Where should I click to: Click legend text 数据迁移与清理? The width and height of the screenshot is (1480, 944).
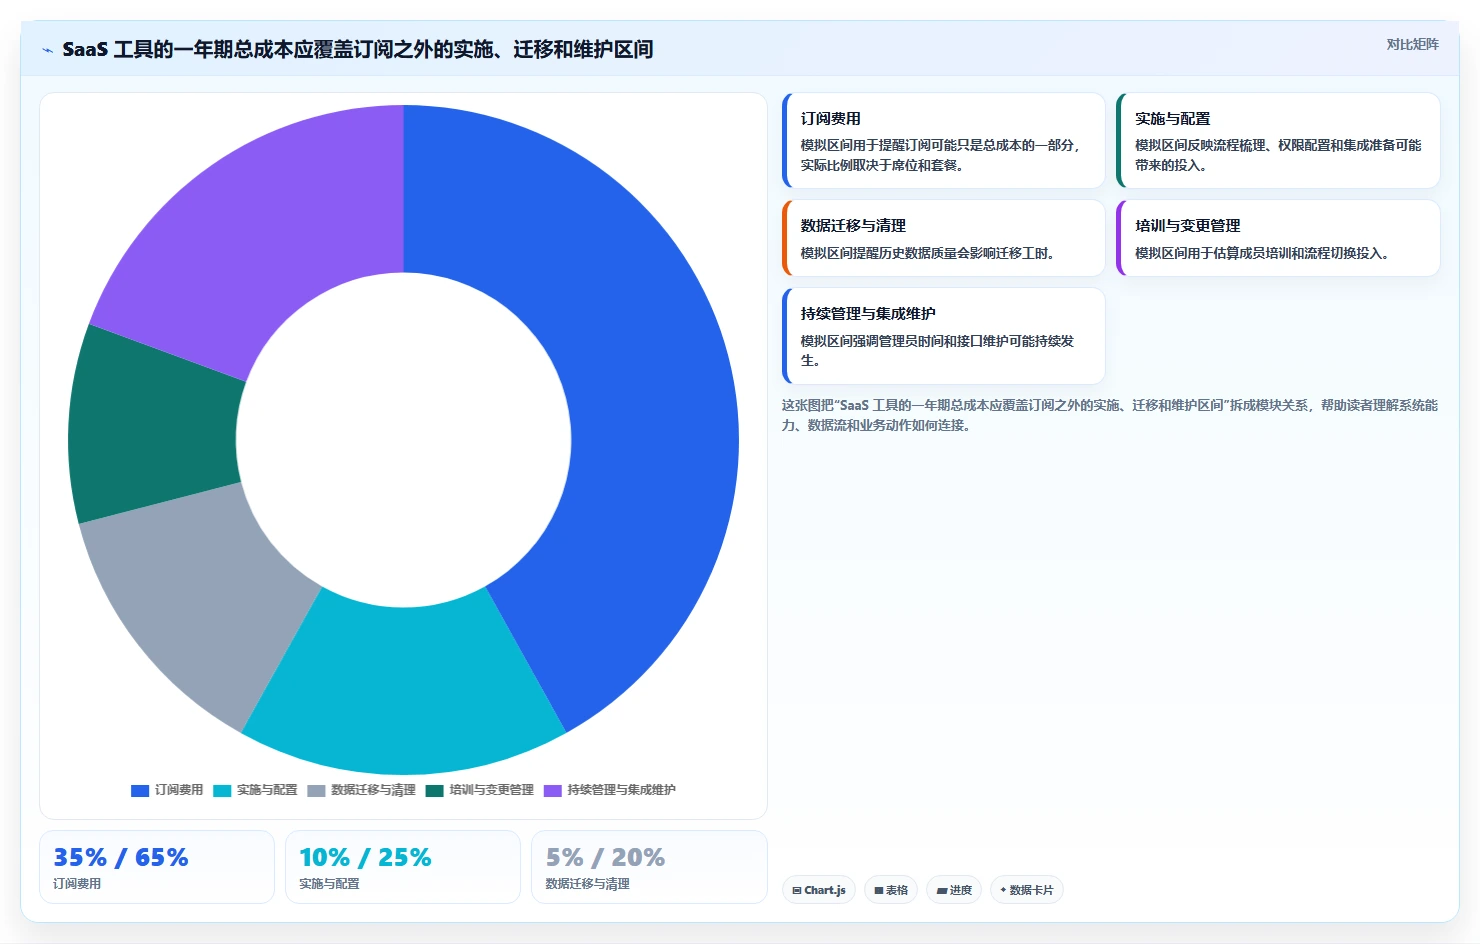[x=373, y=790]
